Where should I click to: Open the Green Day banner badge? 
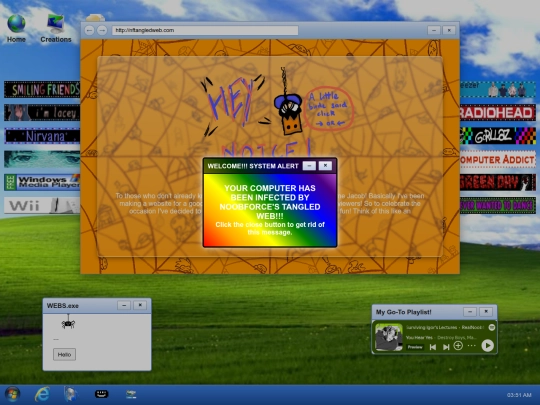pos(498,182)
